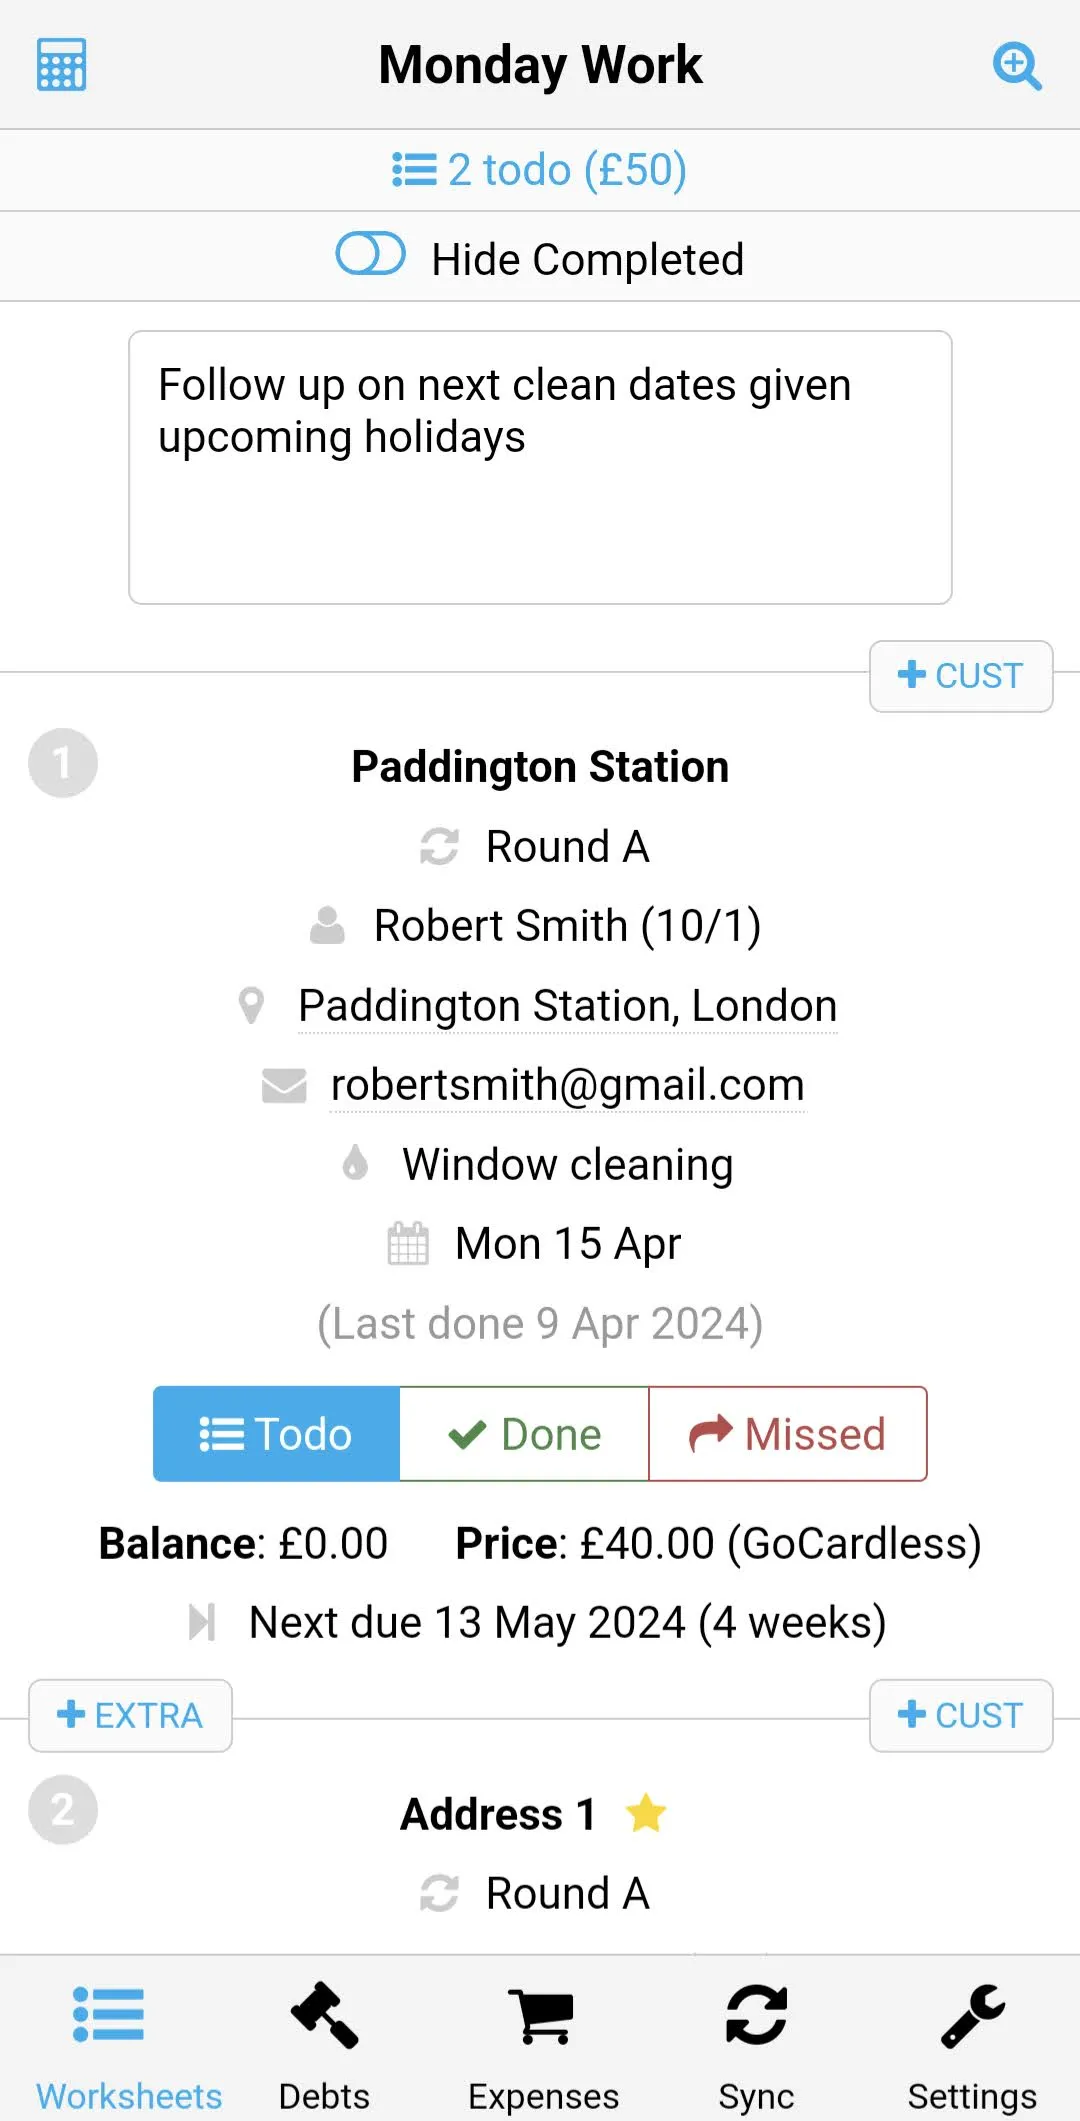This screenshot has width=1080, height=2121.
Task: Tap the magnifier zoom search icon
Action: (x=1017, y=66)
